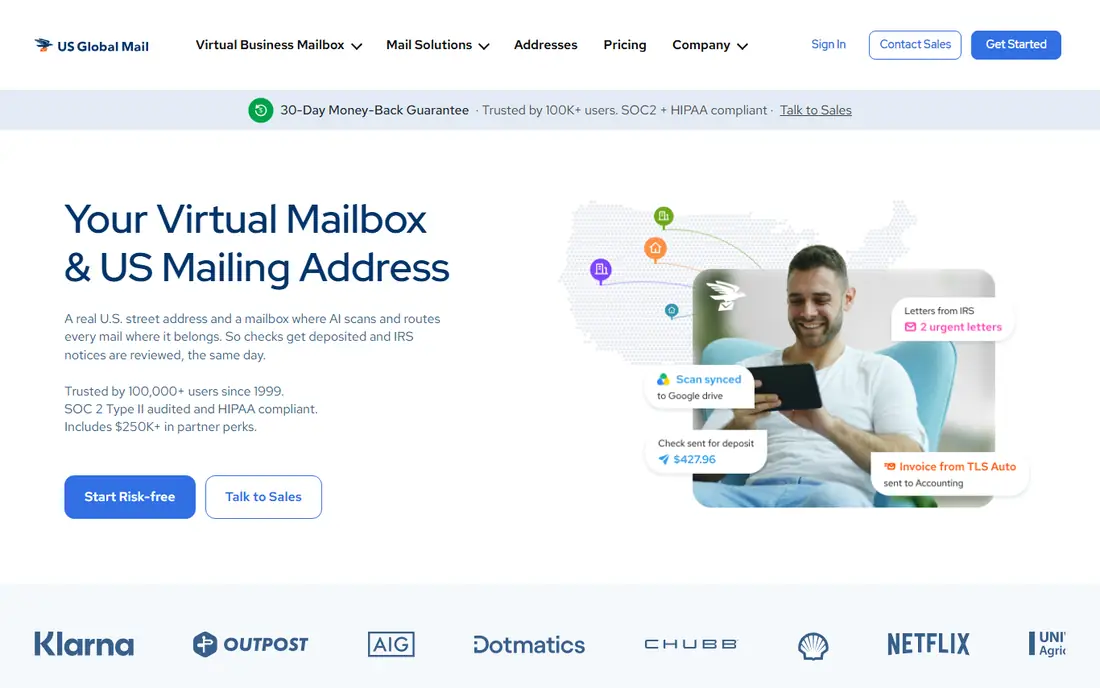Expand the Company menu

tap(709, 45)
